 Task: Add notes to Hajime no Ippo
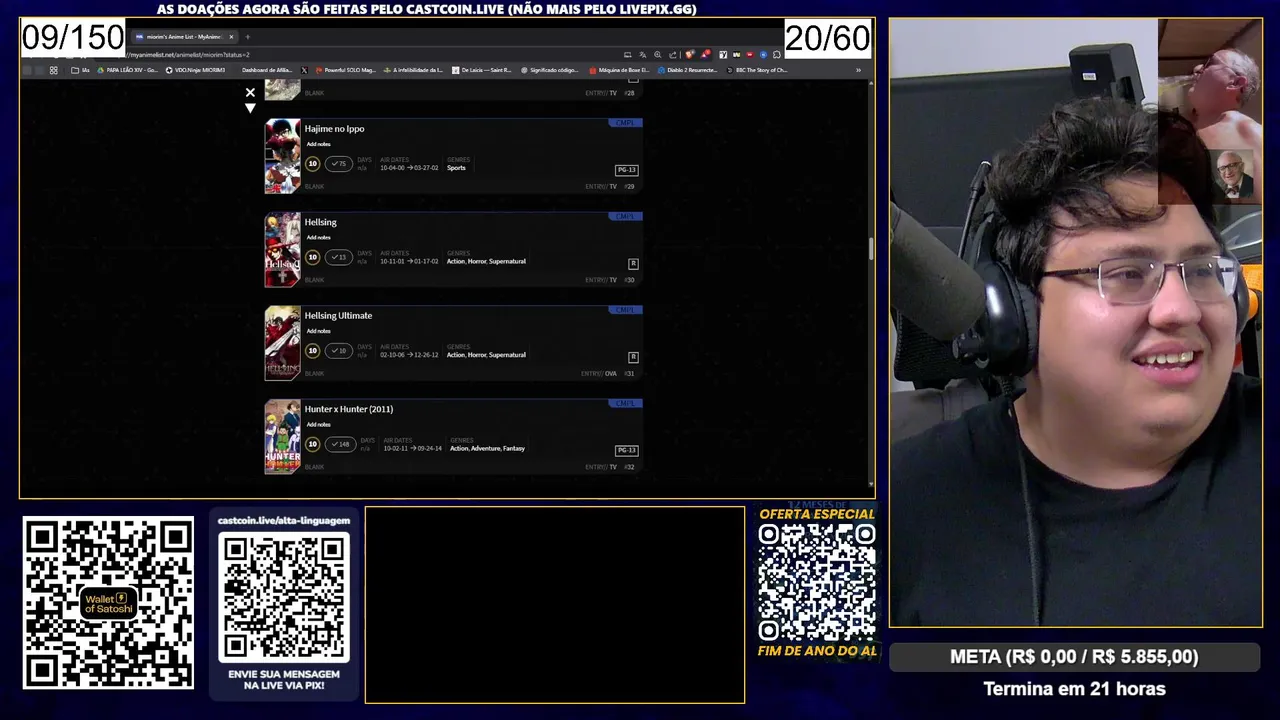[318, 144]
